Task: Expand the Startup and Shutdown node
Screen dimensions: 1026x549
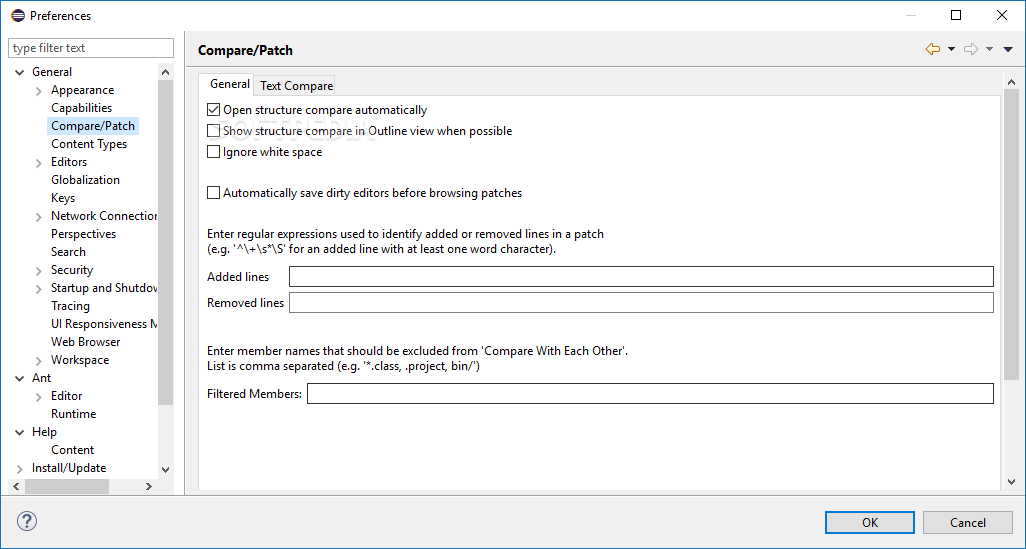Action: pyautogui.click(x=39, y=288)
